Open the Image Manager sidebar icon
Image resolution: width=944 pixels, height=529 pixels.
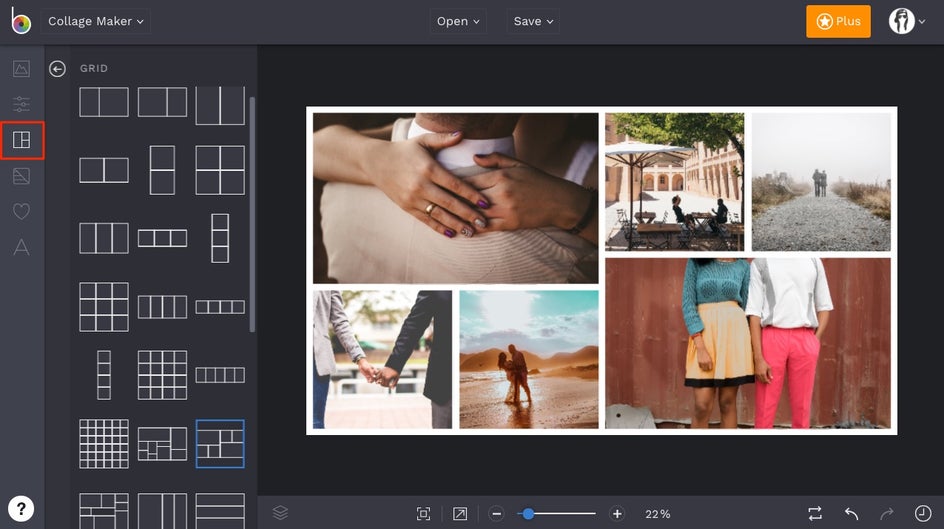(21, 69)
